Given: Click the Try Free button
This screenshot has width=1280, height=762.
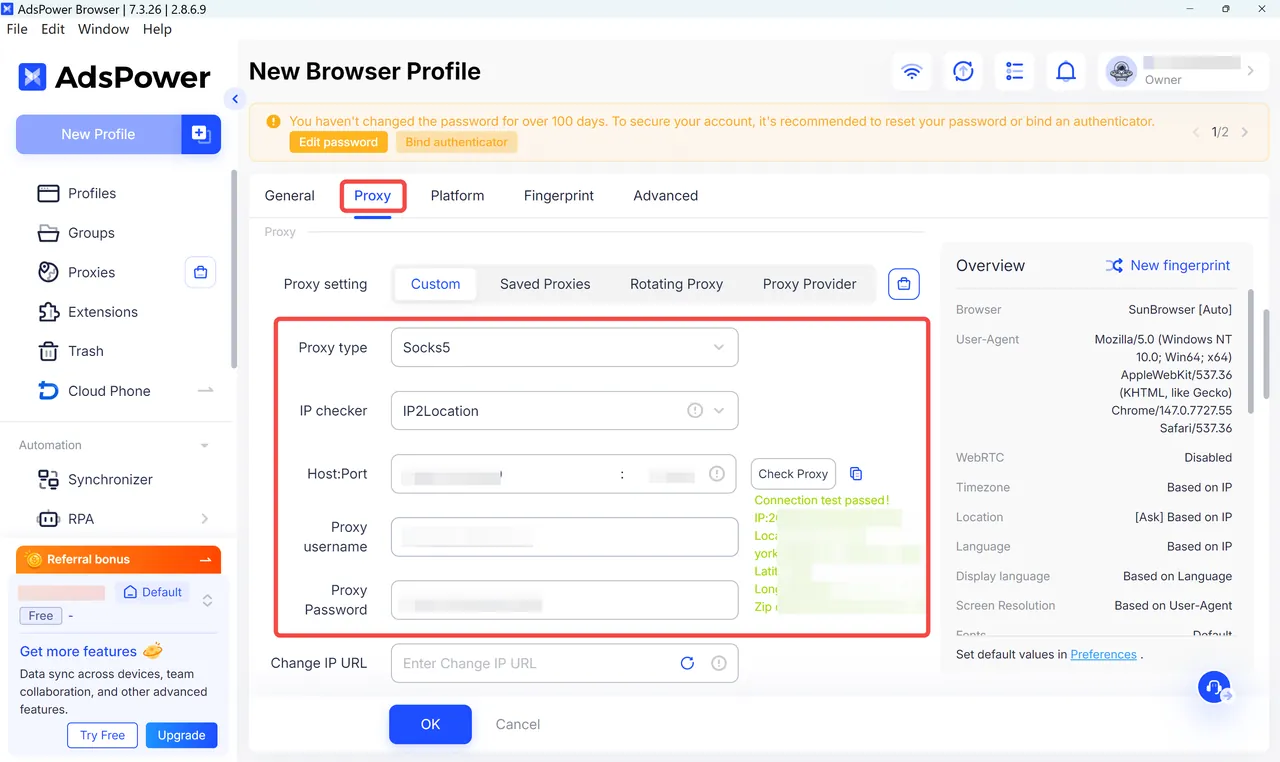Looking at the screenshot, I should coord(103,735).
